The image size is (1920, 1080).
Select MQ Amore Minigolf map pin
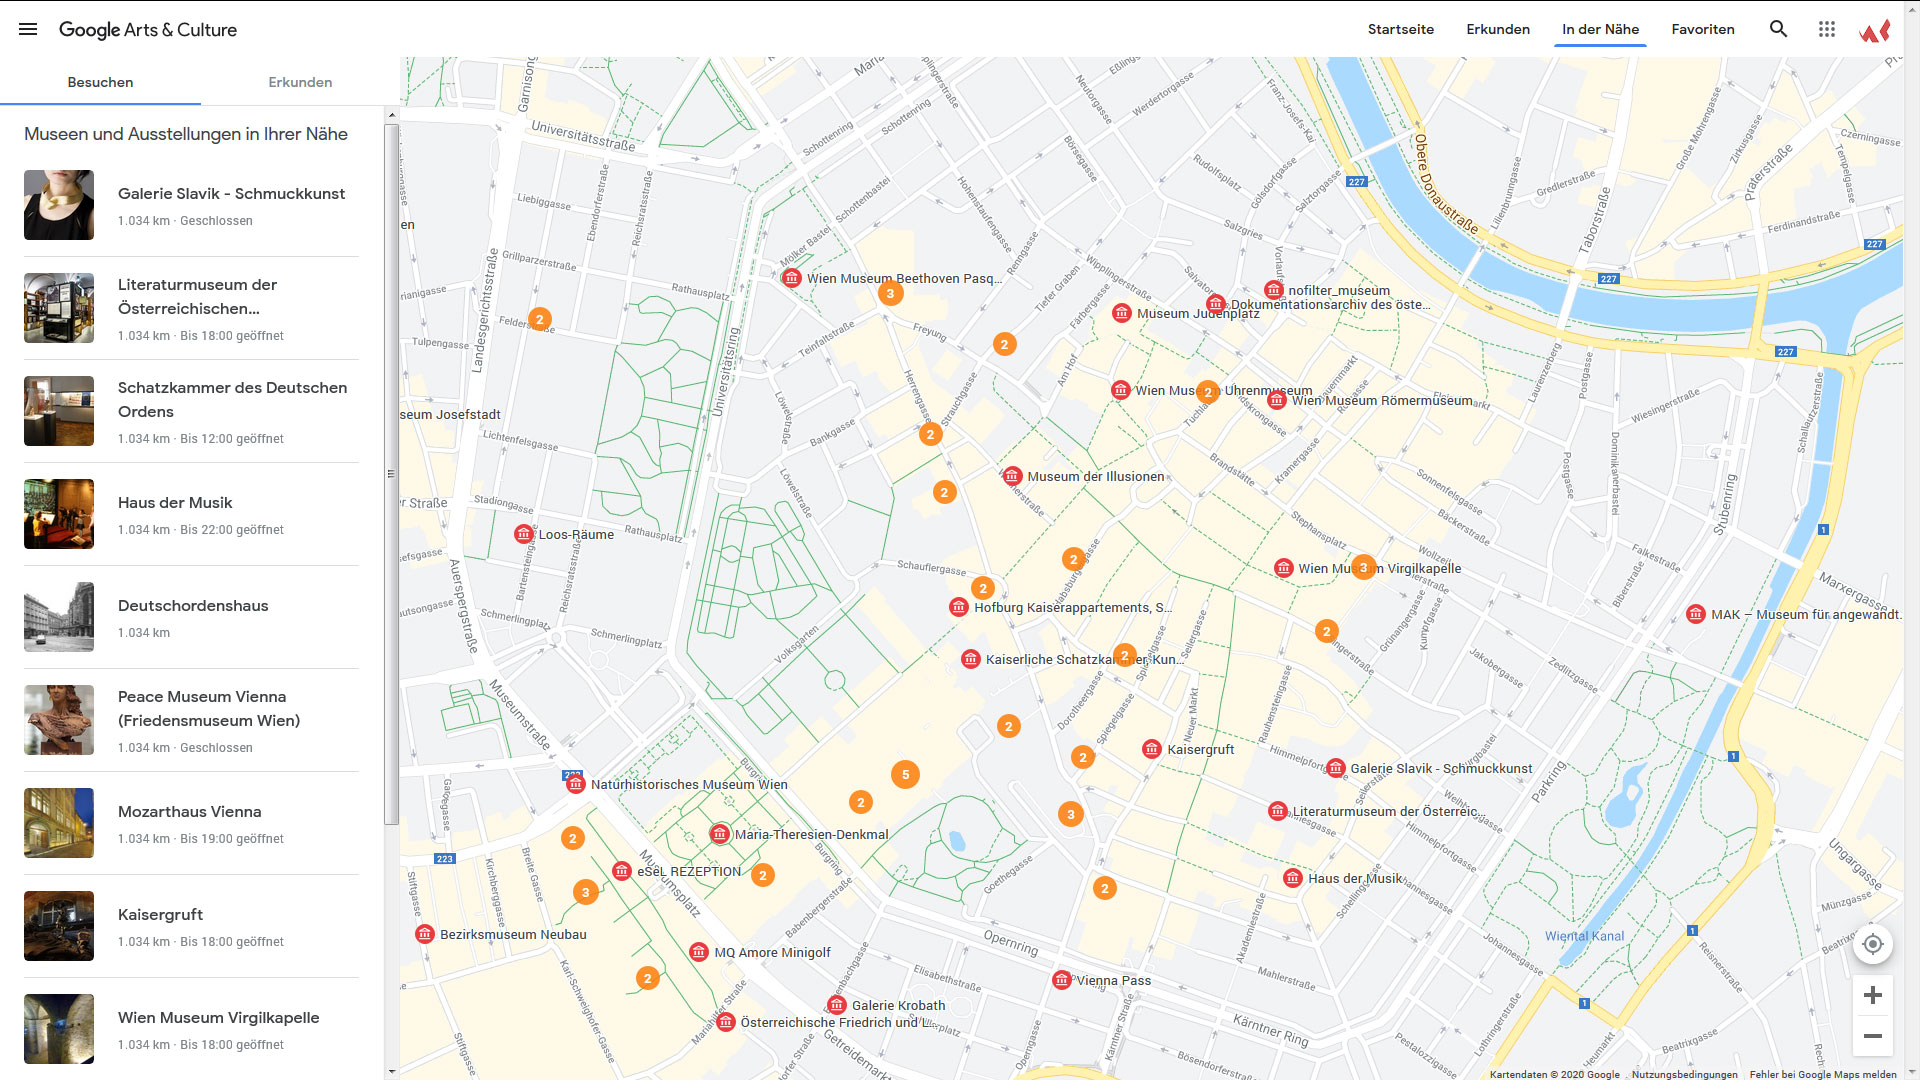click(x=699, y=952)
